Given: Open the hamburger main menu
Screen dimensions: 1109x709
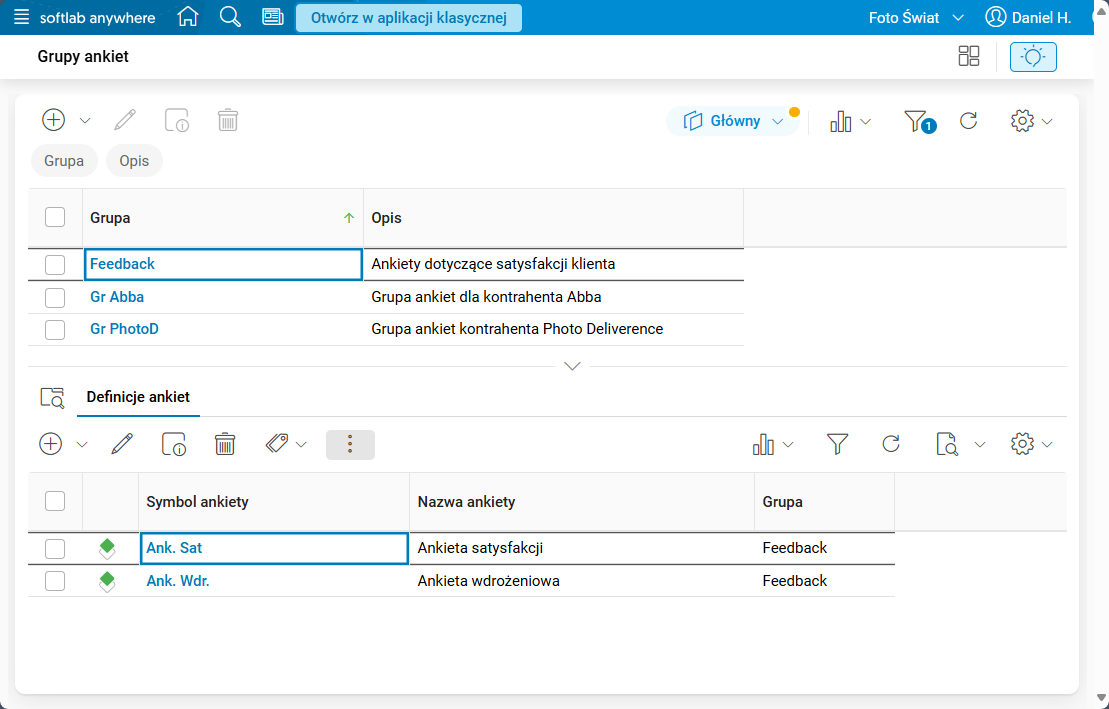Looking at the screenshot, I should coord(21,18).
